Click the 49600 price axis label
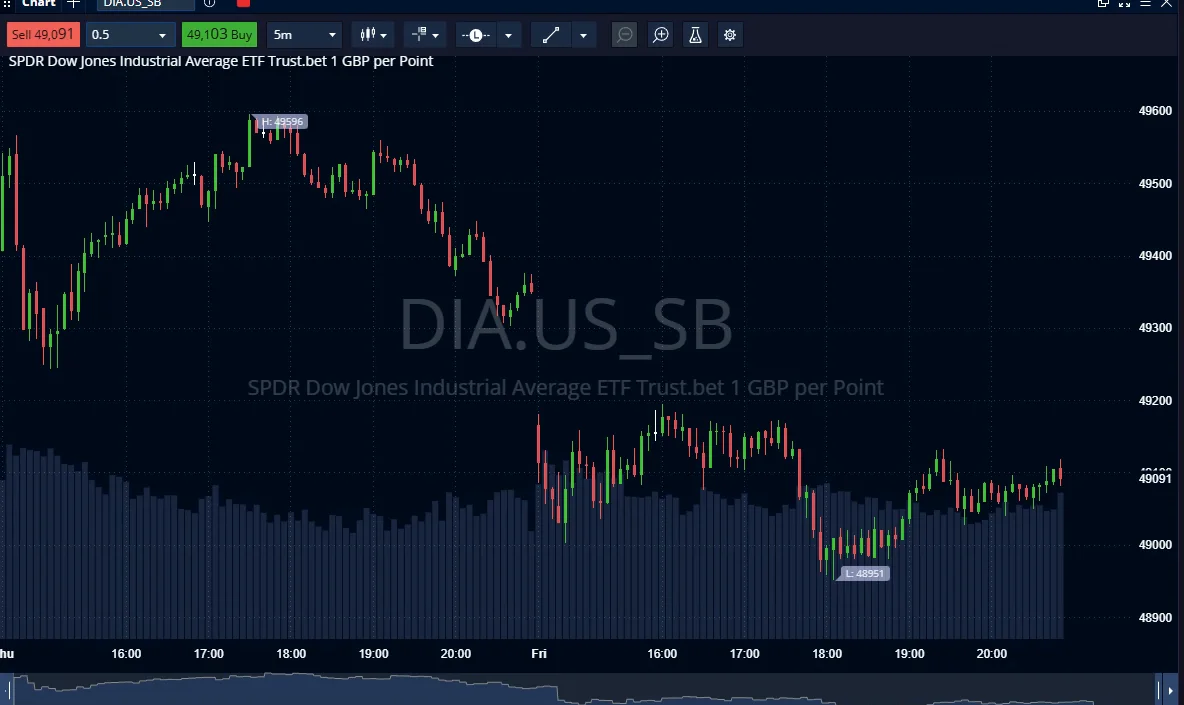The height and width of the screenshot is (705, 1184). (x=1155, y=111)
